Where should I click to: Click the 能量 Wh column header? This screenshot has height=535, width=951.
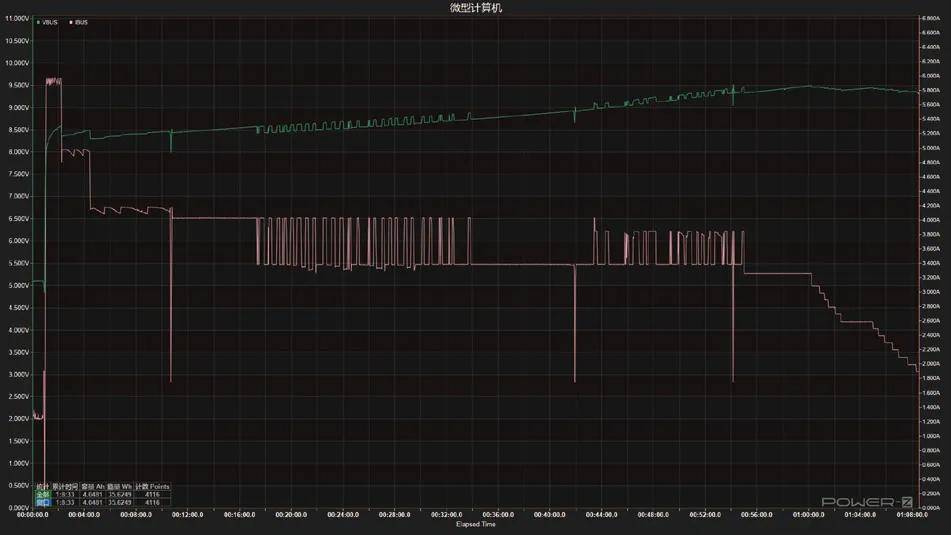[x=119, y=486]
